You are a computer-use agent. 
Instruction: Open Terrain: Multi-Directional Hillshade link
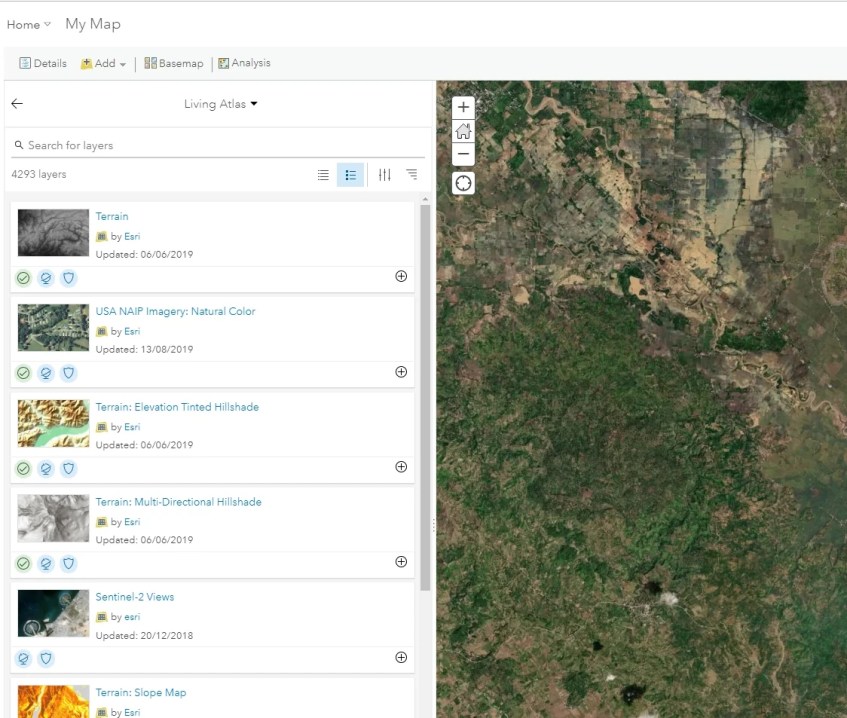[x=178, y=502]
